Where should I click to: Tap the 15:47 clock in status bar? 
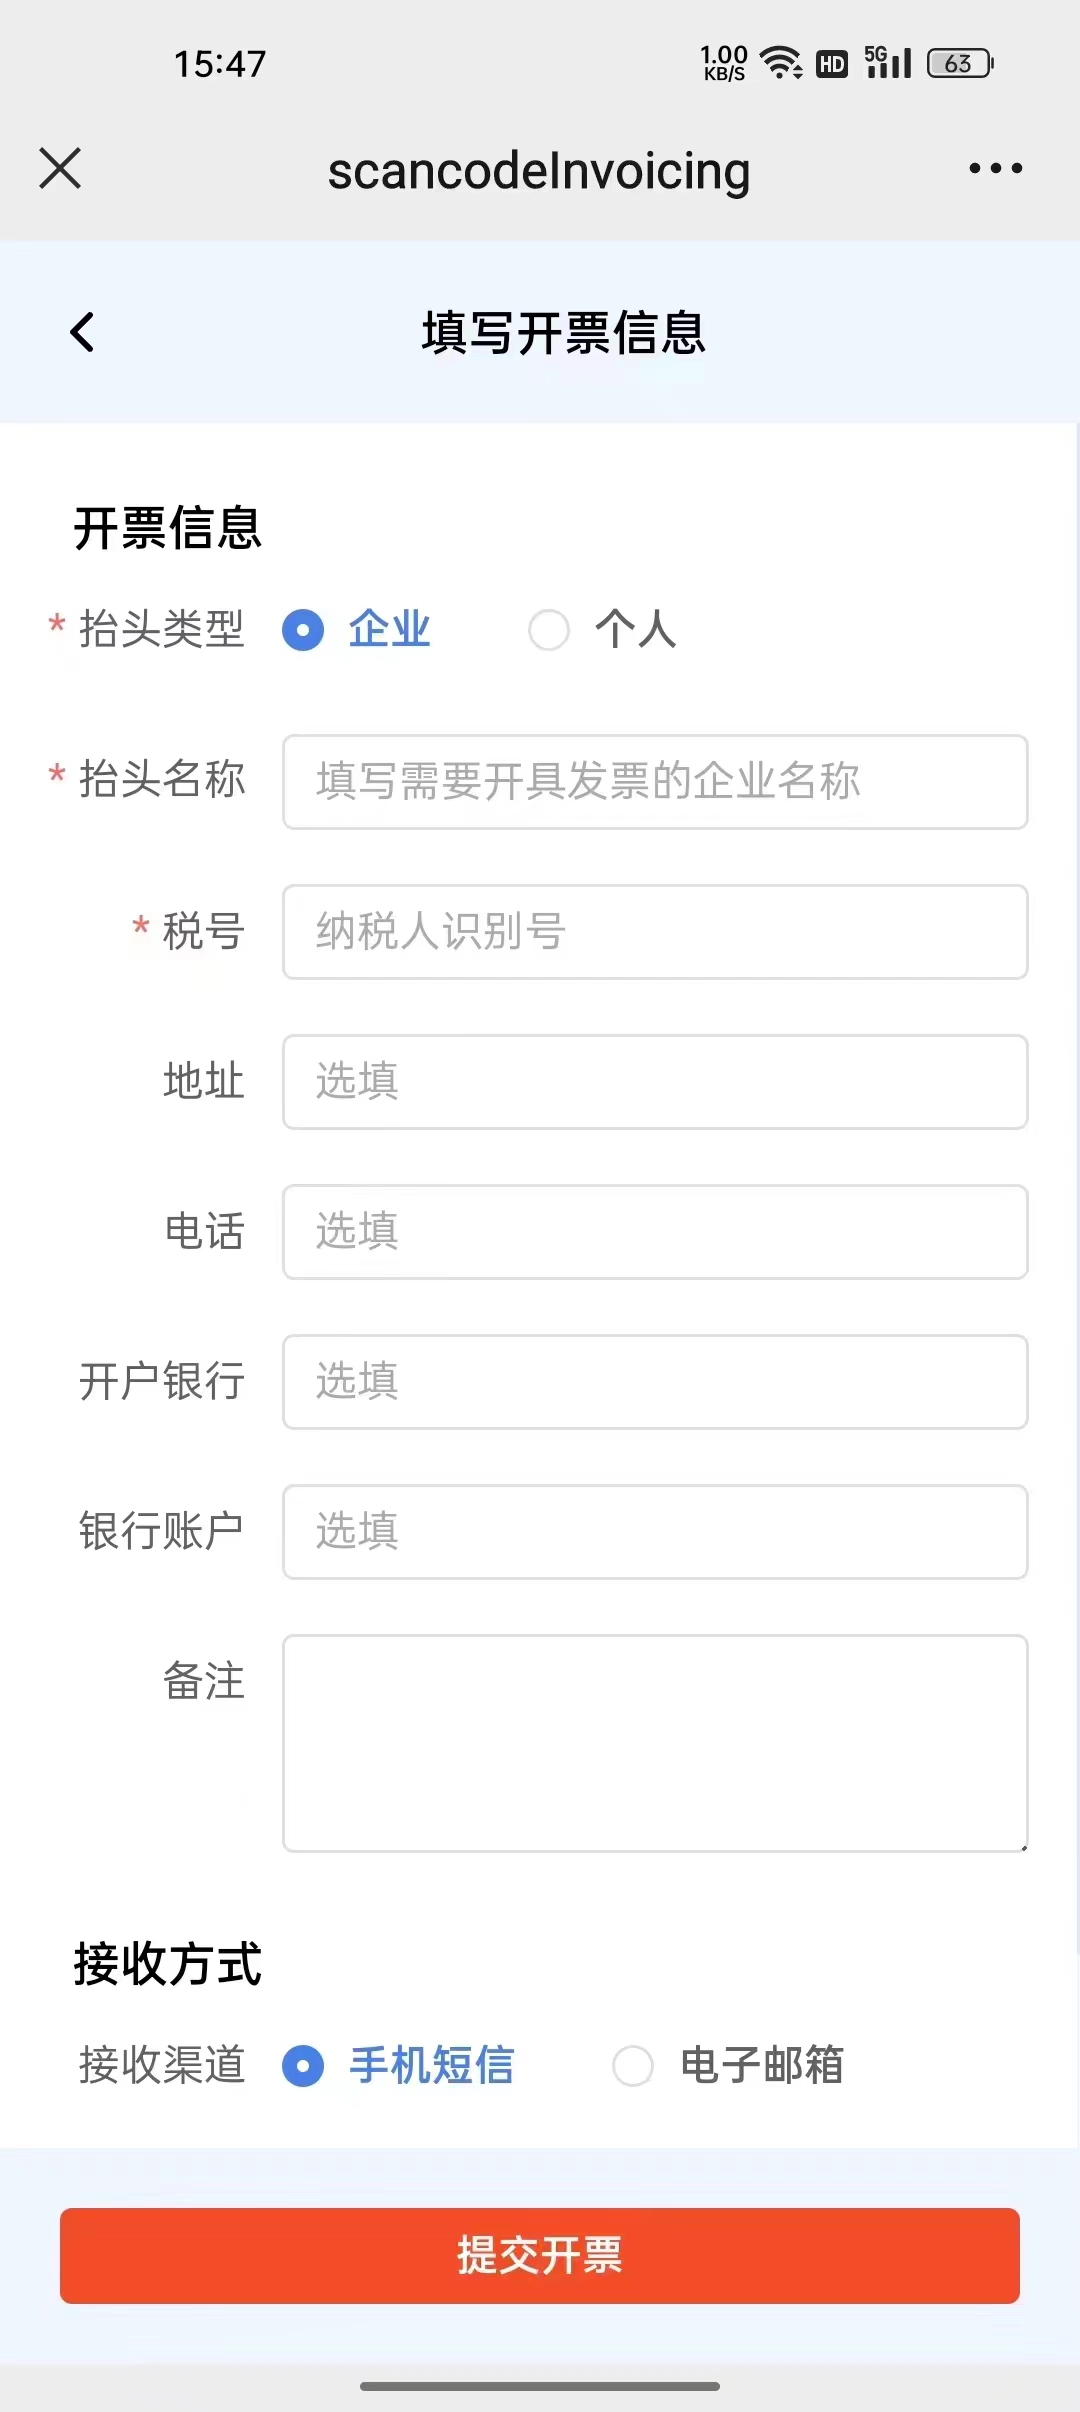[x=220, y=64]
